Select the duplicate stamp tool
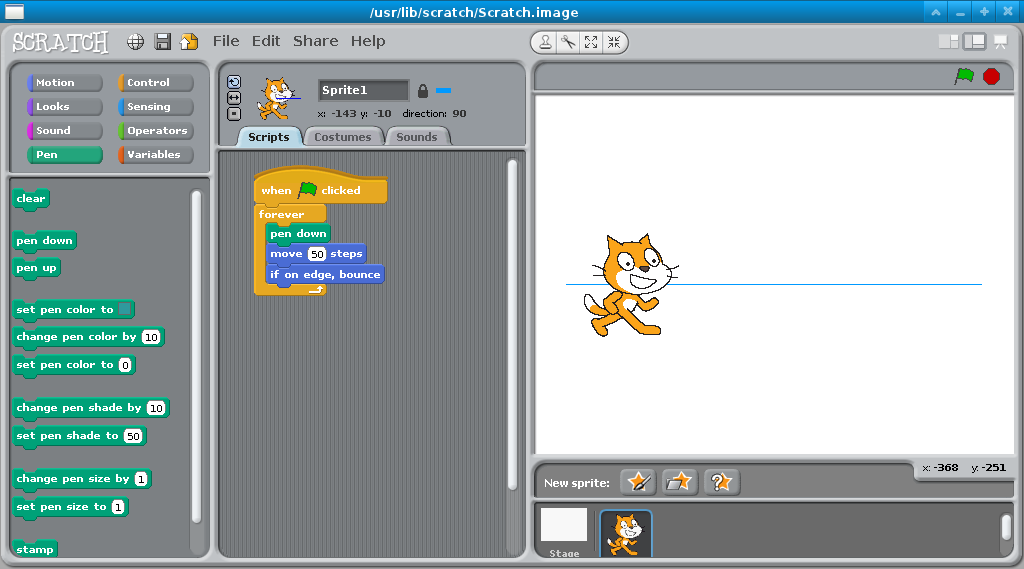The width and height of the screenshot is (1024, 569). (545, 42)
